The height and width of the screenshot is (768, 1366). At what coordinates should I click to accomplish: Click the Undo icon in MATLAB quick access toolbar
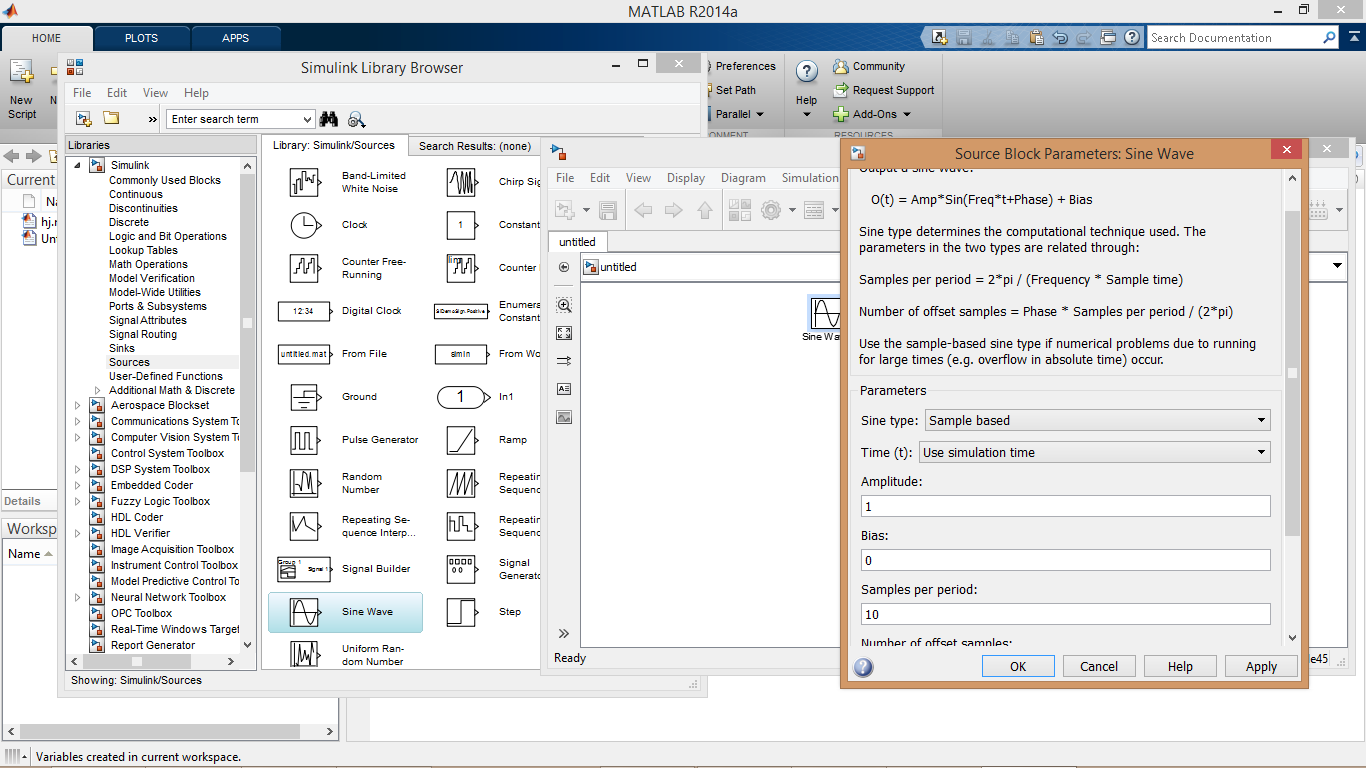coord(1060,37)
